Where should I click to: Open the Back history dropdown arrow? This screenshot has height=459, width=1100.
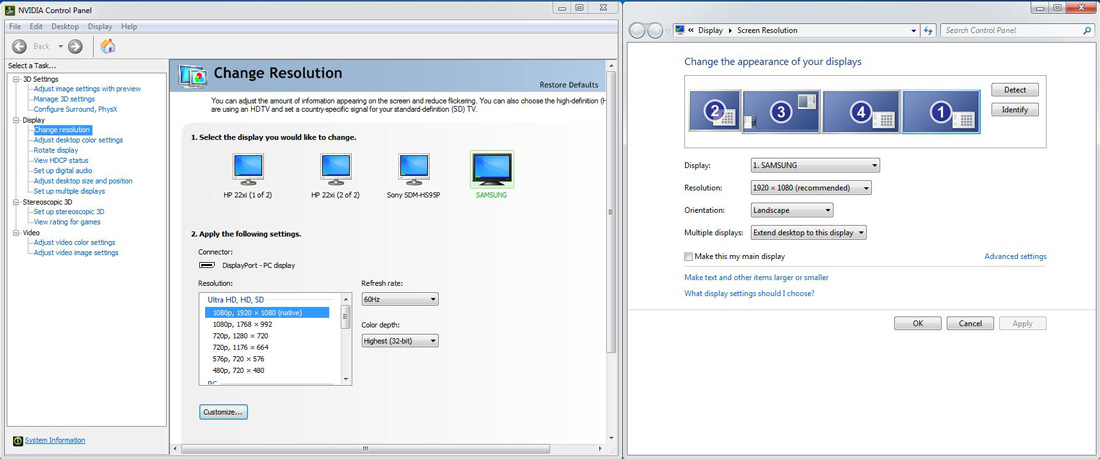(60, 46)
